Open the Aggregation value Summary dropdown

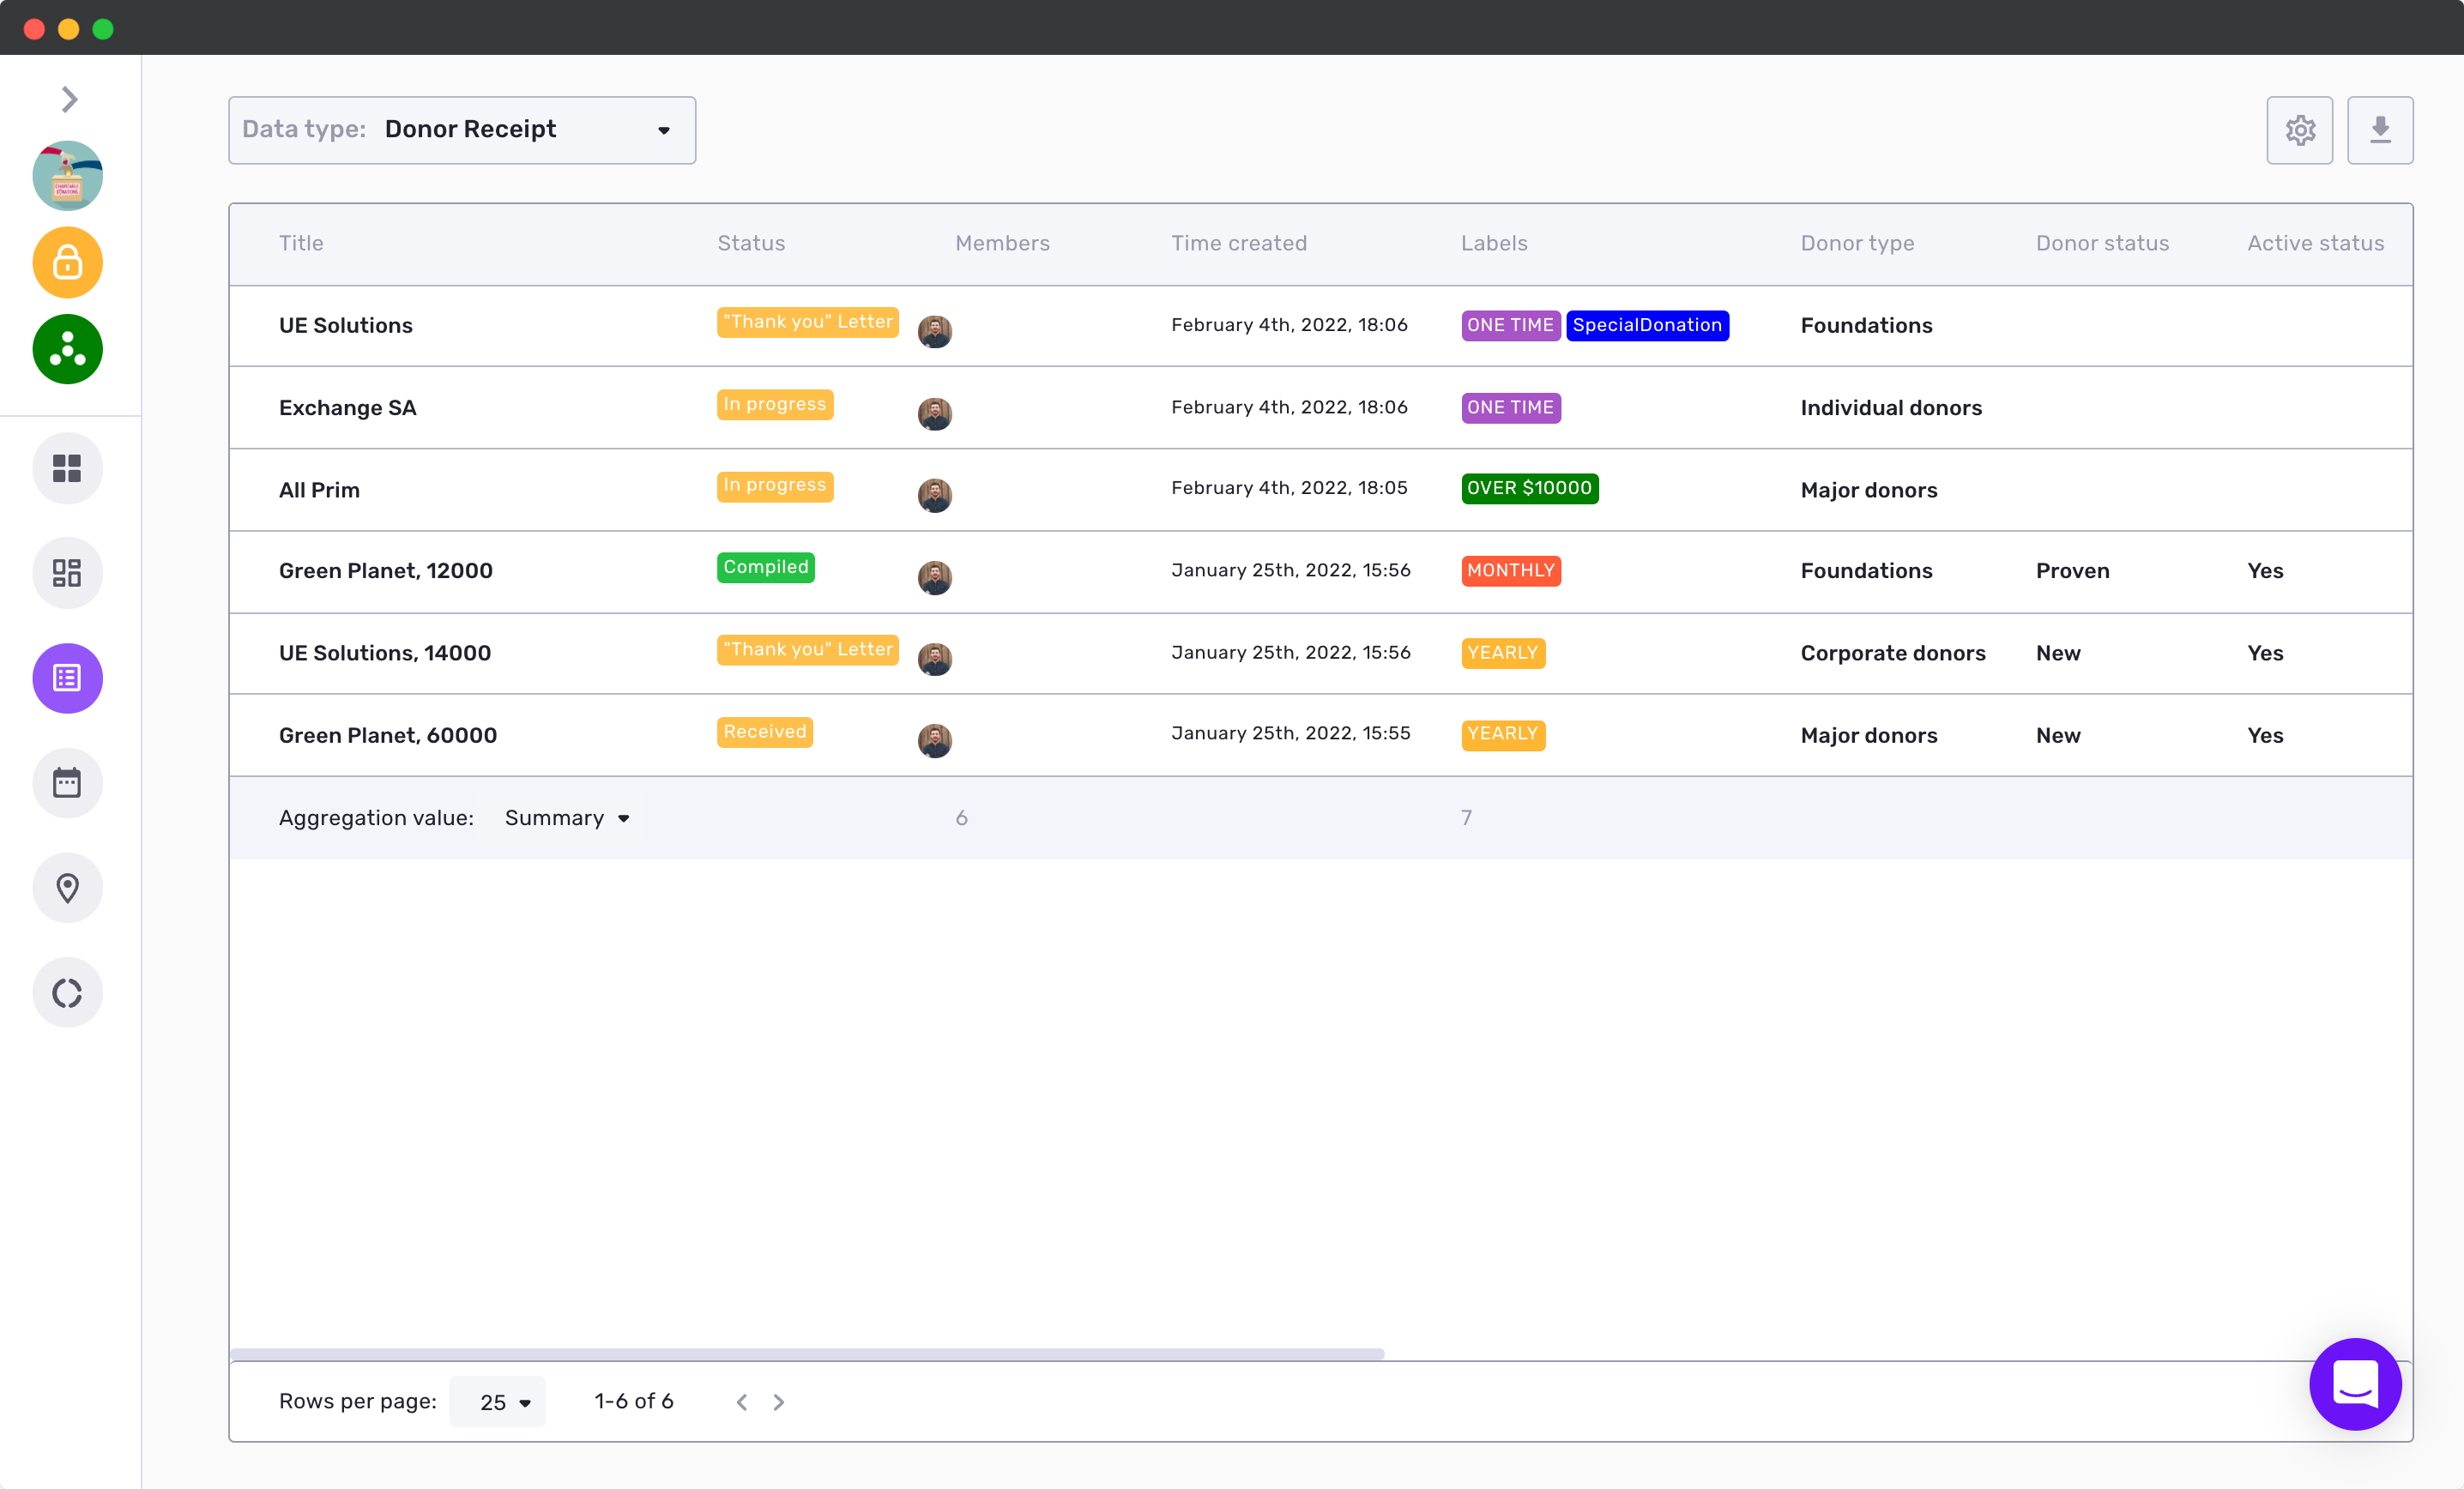(x=566, y=818)
